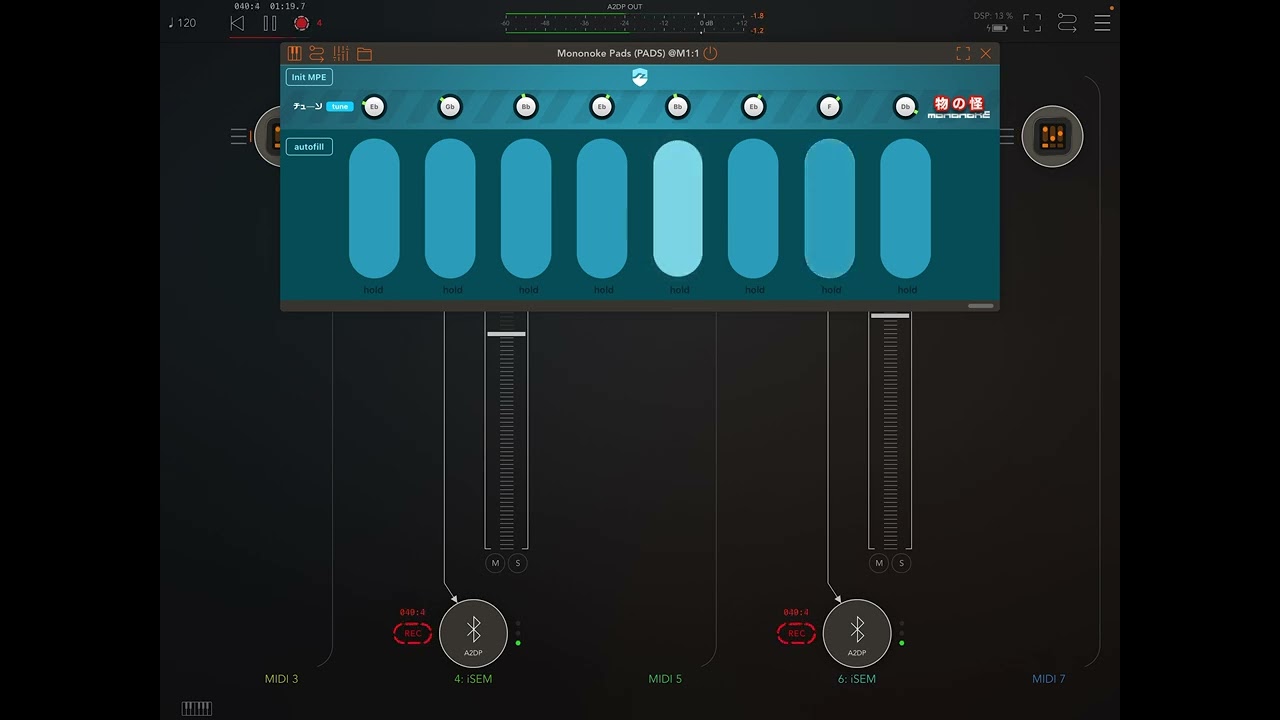Click the Gb tuning knob
The height and width of the screenshot is (720, 1280).
(x=450, y=106)
